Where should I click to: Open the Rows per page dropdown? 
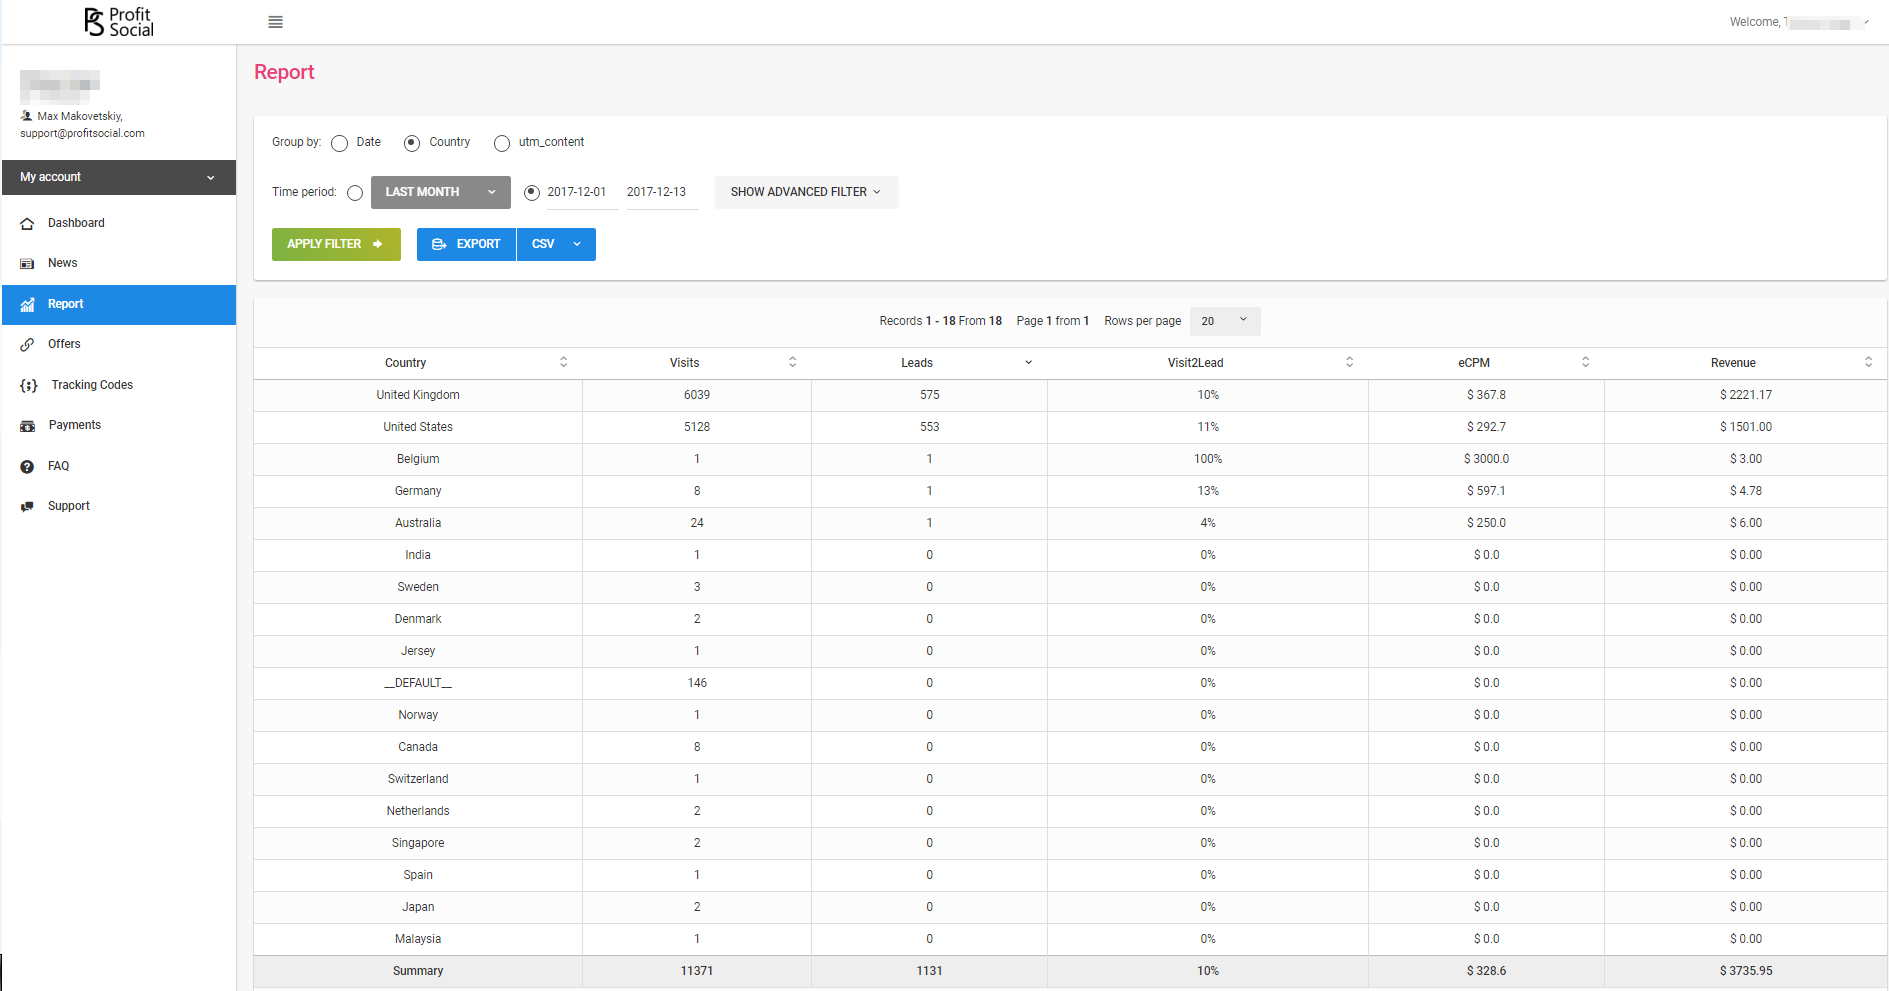click(x=1225, y=321)
